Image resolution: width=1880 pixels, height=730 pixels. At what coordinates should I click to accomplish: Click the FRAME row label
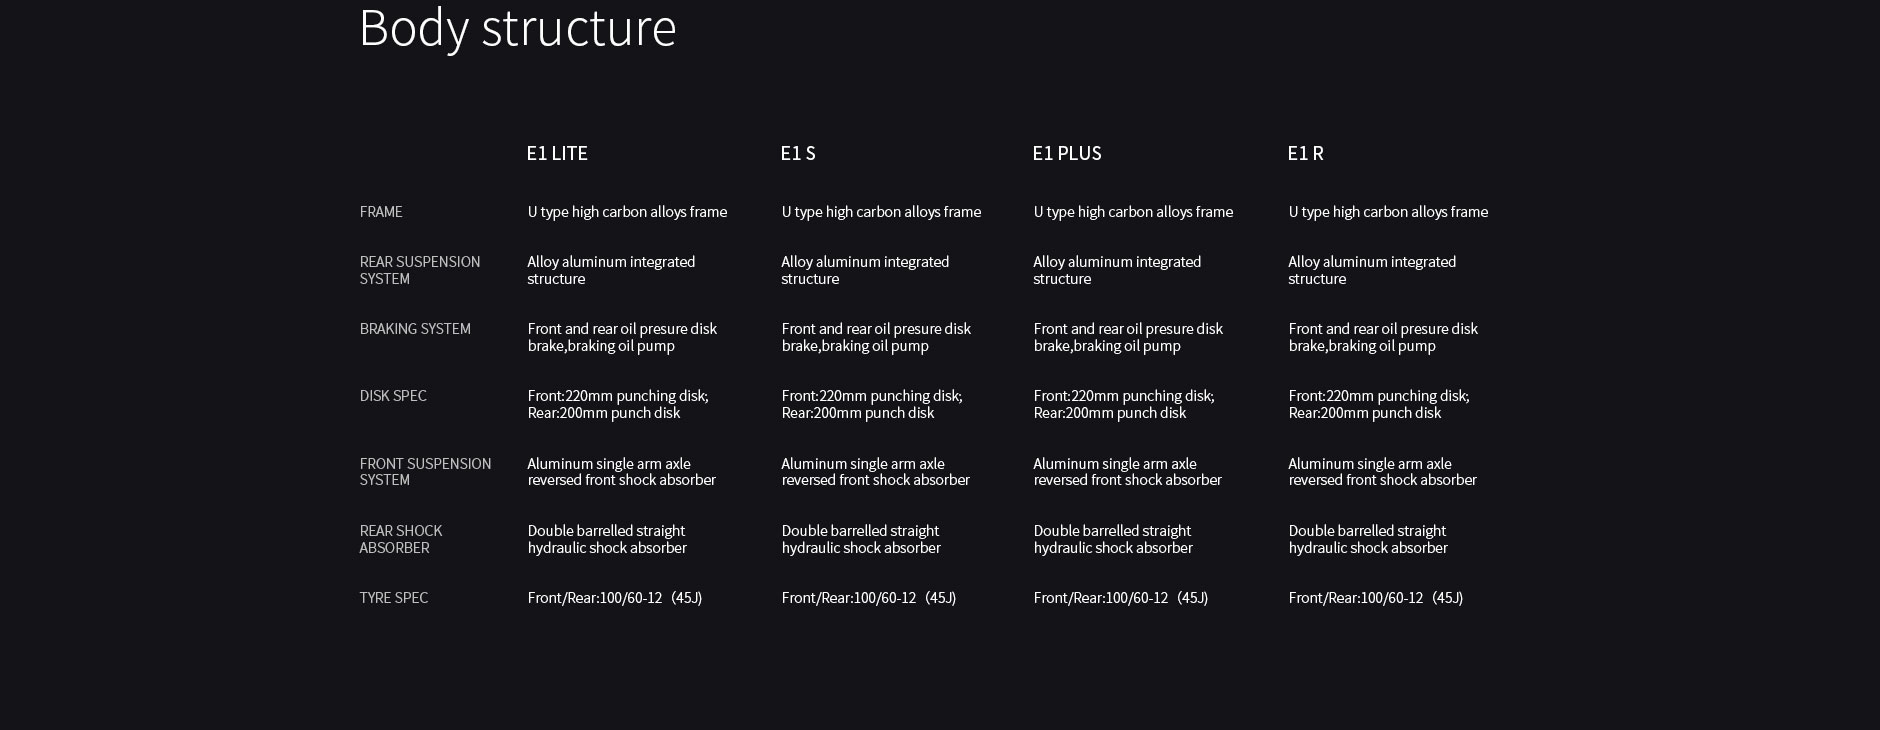click(x=381, y=212)
